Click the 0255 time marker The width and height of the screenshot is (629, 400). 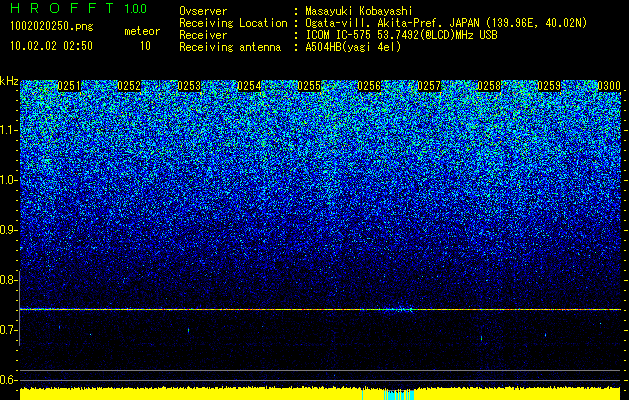tap(309, 86)
